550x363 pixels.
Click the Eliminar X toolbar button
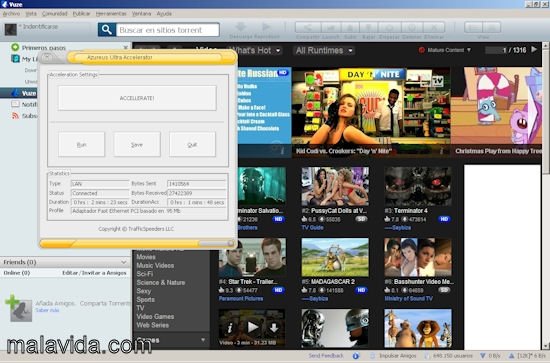(x=434, y=27)
